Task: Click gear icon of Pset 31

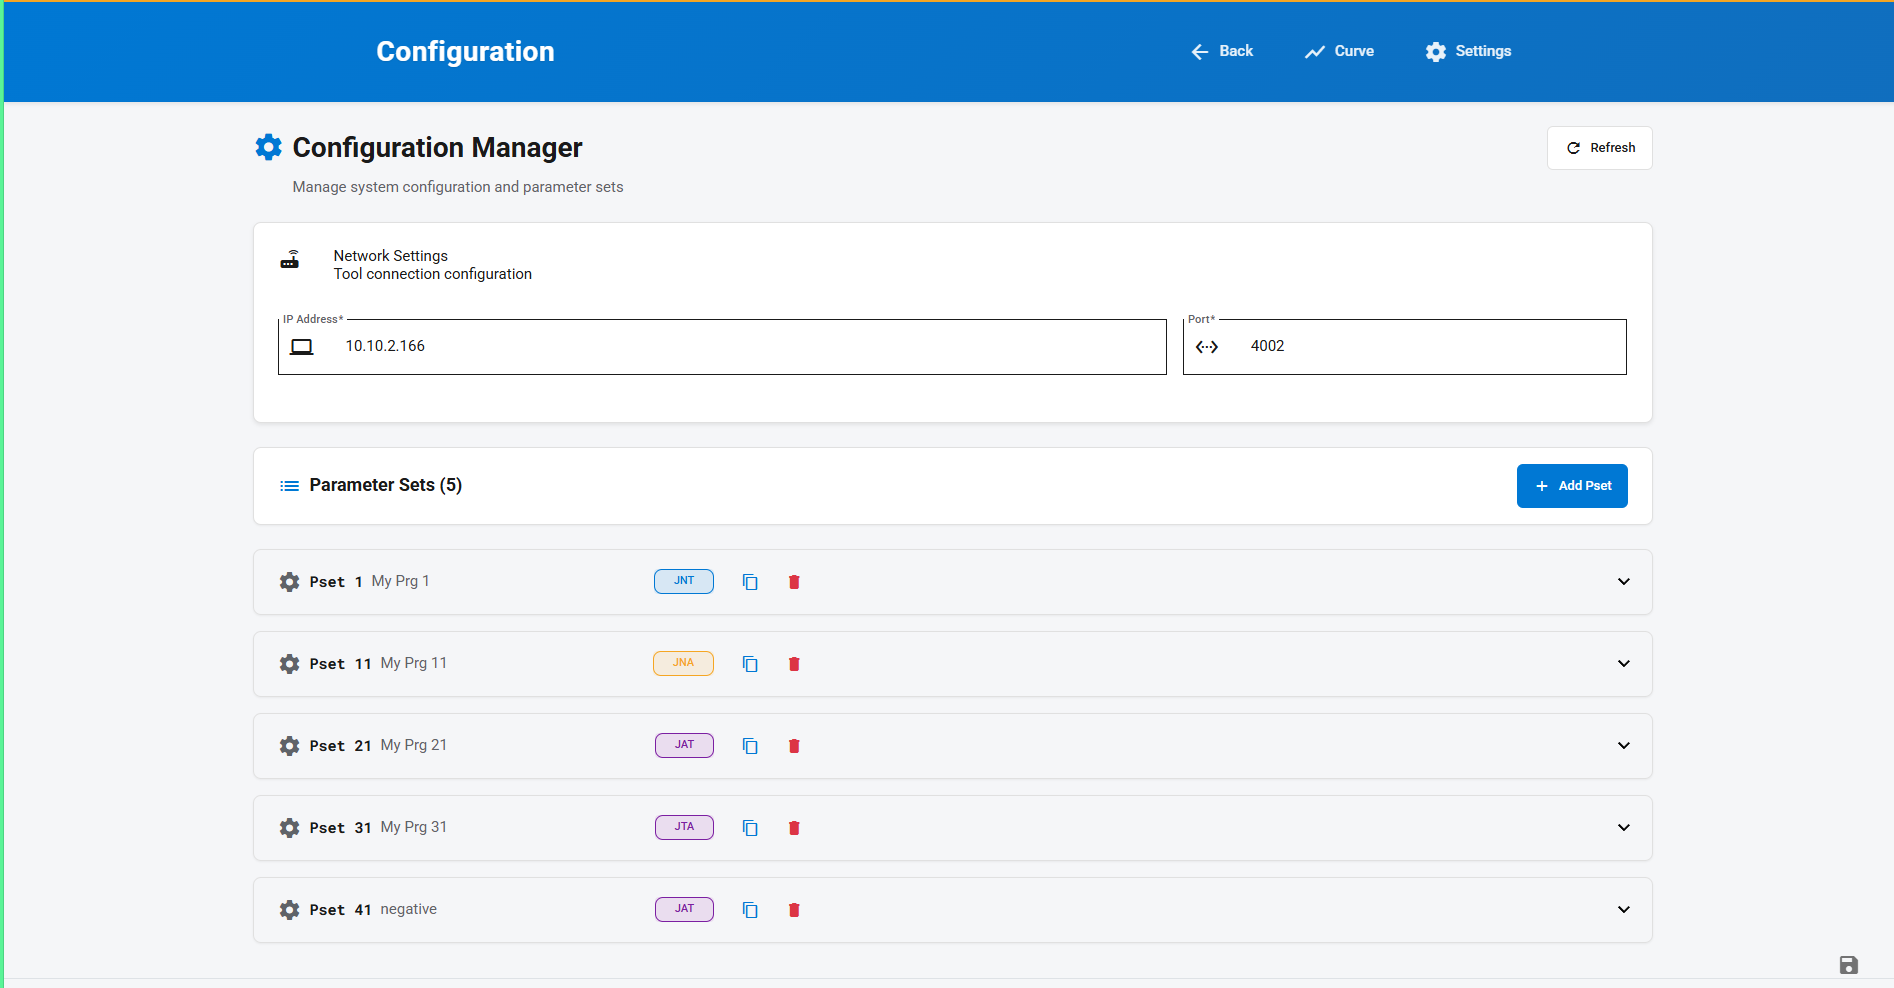Action: 290,828
